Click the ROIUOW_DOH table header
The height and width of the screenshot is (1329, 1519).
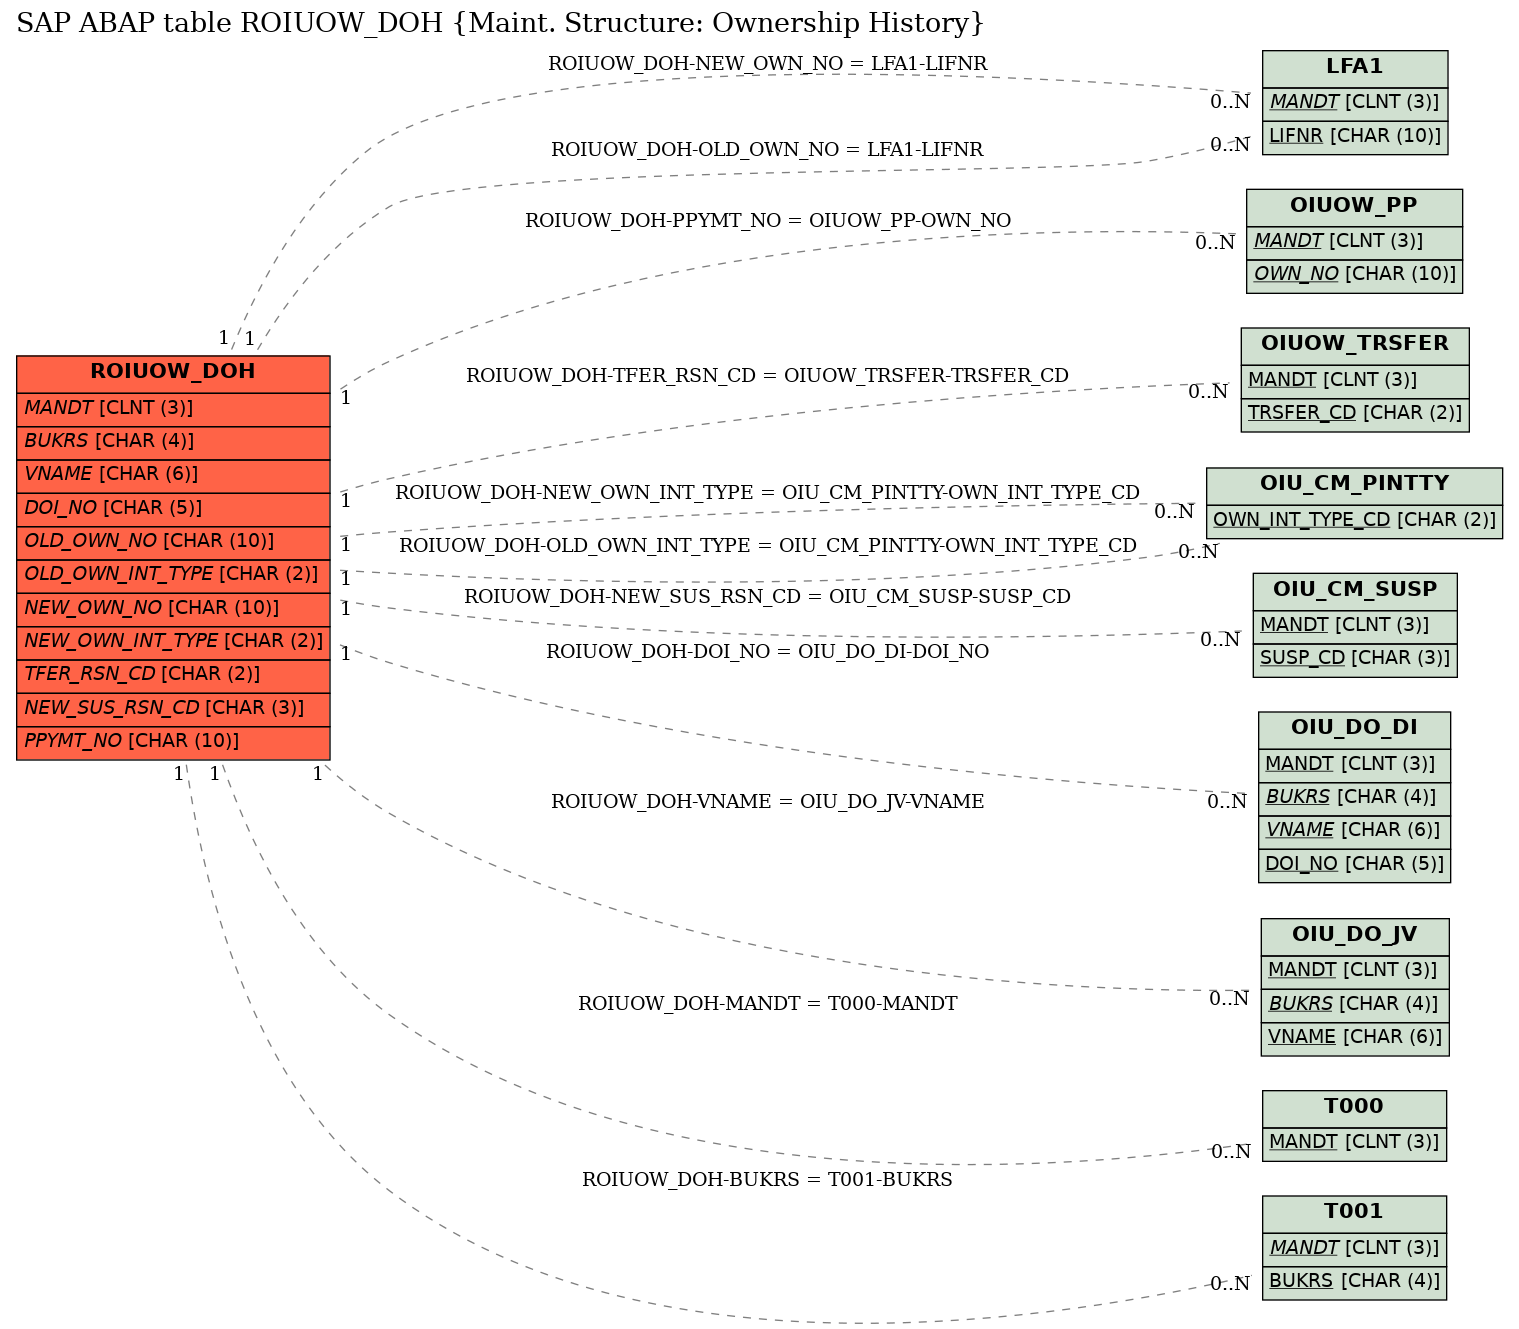[173, 373]
